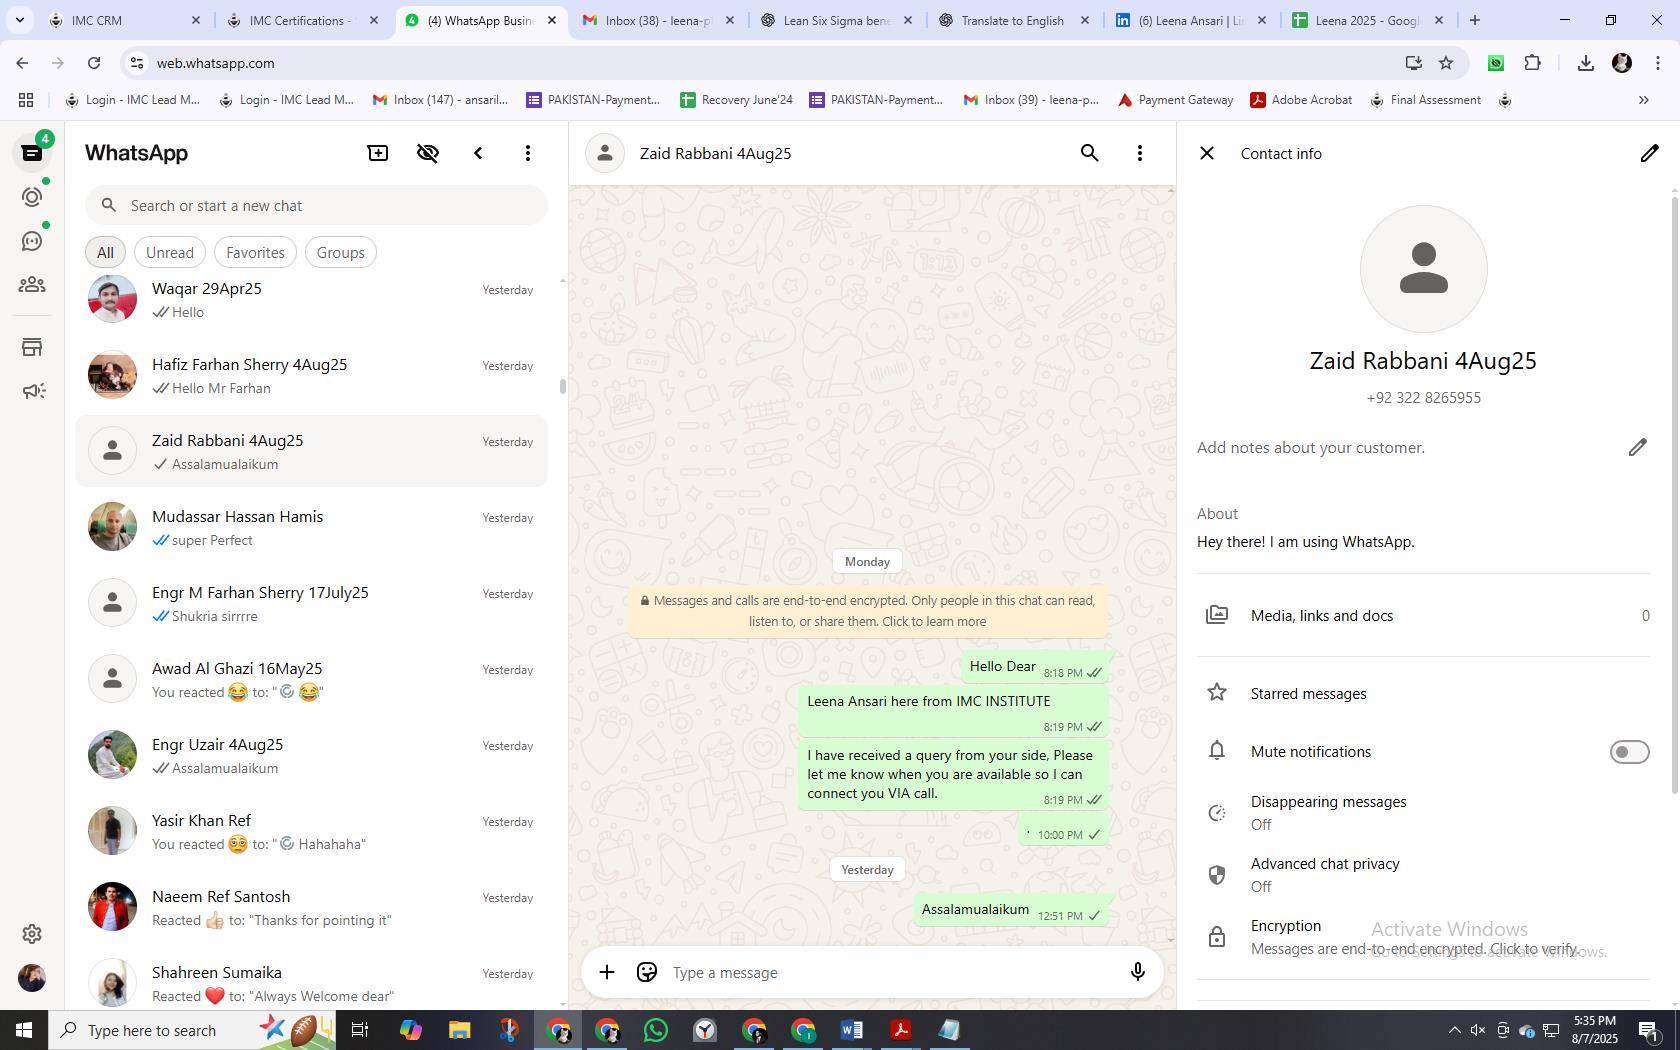Open the tab search dropdown arrow
Screen dimensions: 1680x1050
[19, 20]
